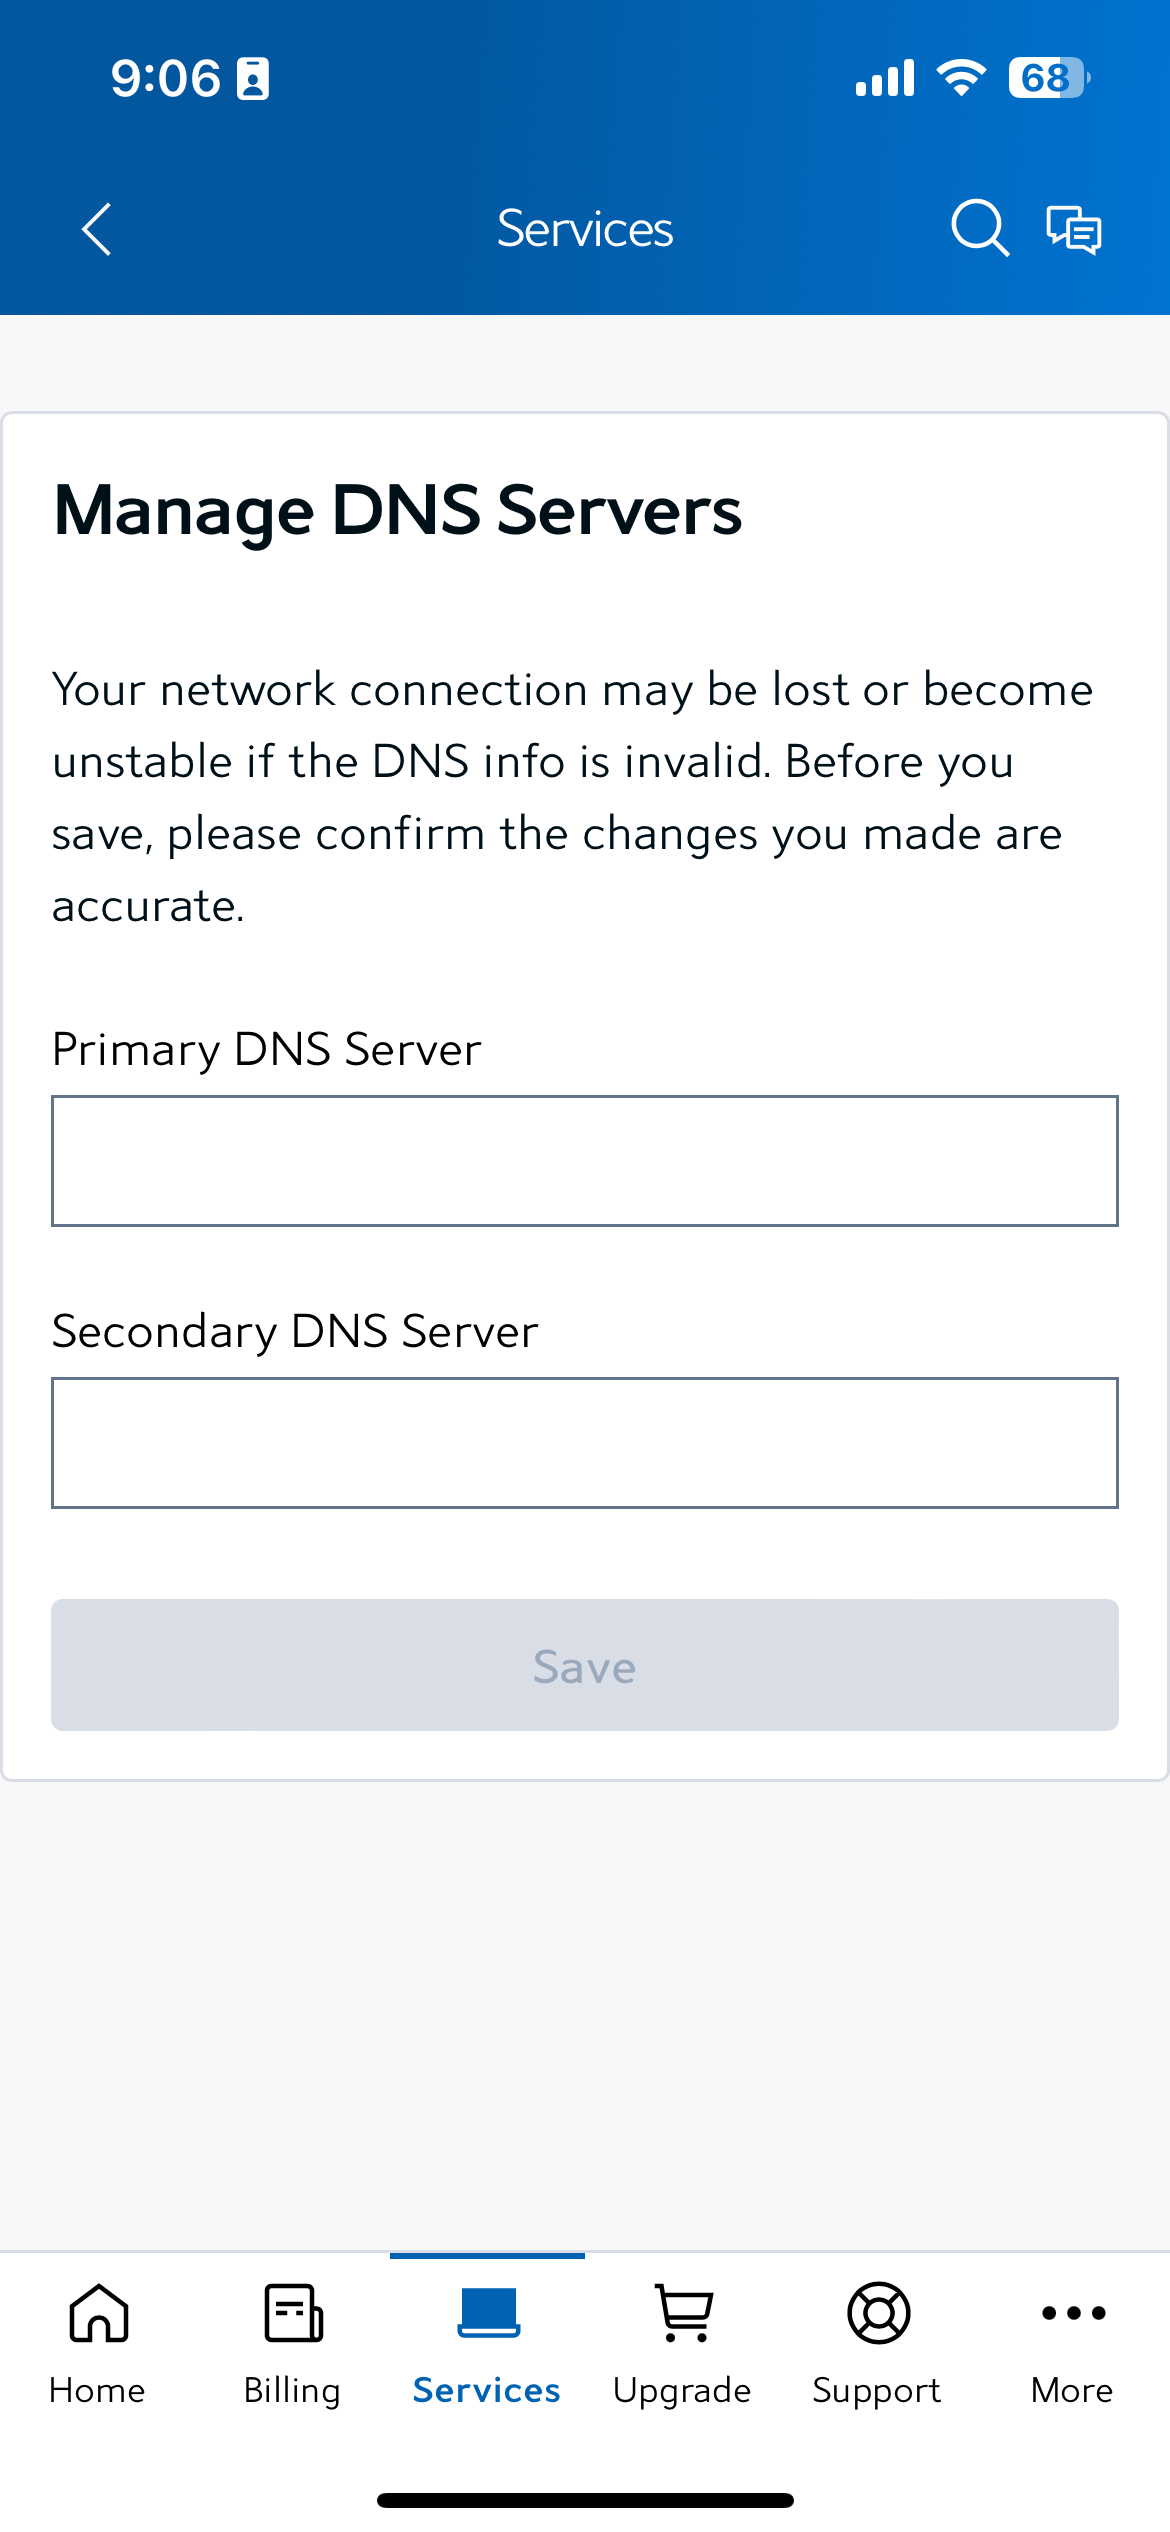1170x2532 pixels.
Task: Tap the Services header title
Action: [x=585, y=229]
